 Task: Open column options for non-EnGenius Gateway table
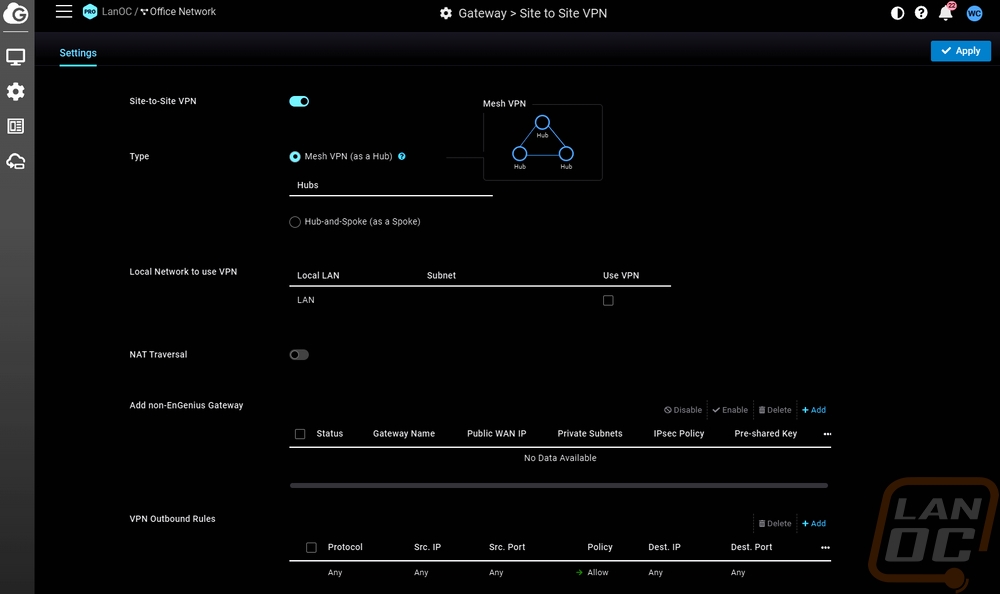827,434
